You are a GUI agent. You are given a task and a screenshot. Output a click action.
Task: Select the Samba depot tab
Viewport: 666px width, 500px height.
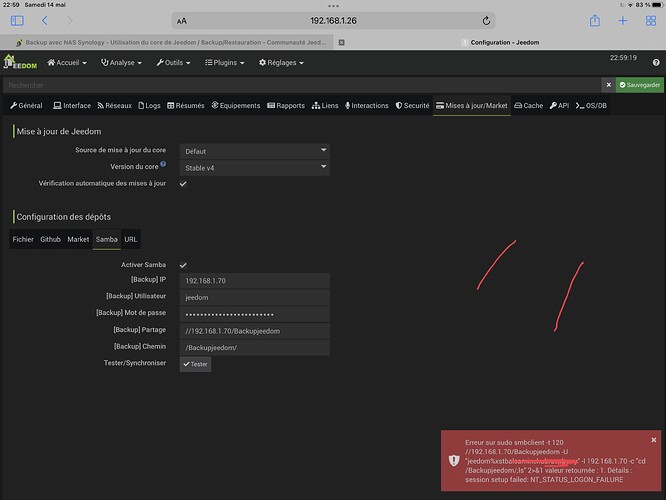coord(107,239)
